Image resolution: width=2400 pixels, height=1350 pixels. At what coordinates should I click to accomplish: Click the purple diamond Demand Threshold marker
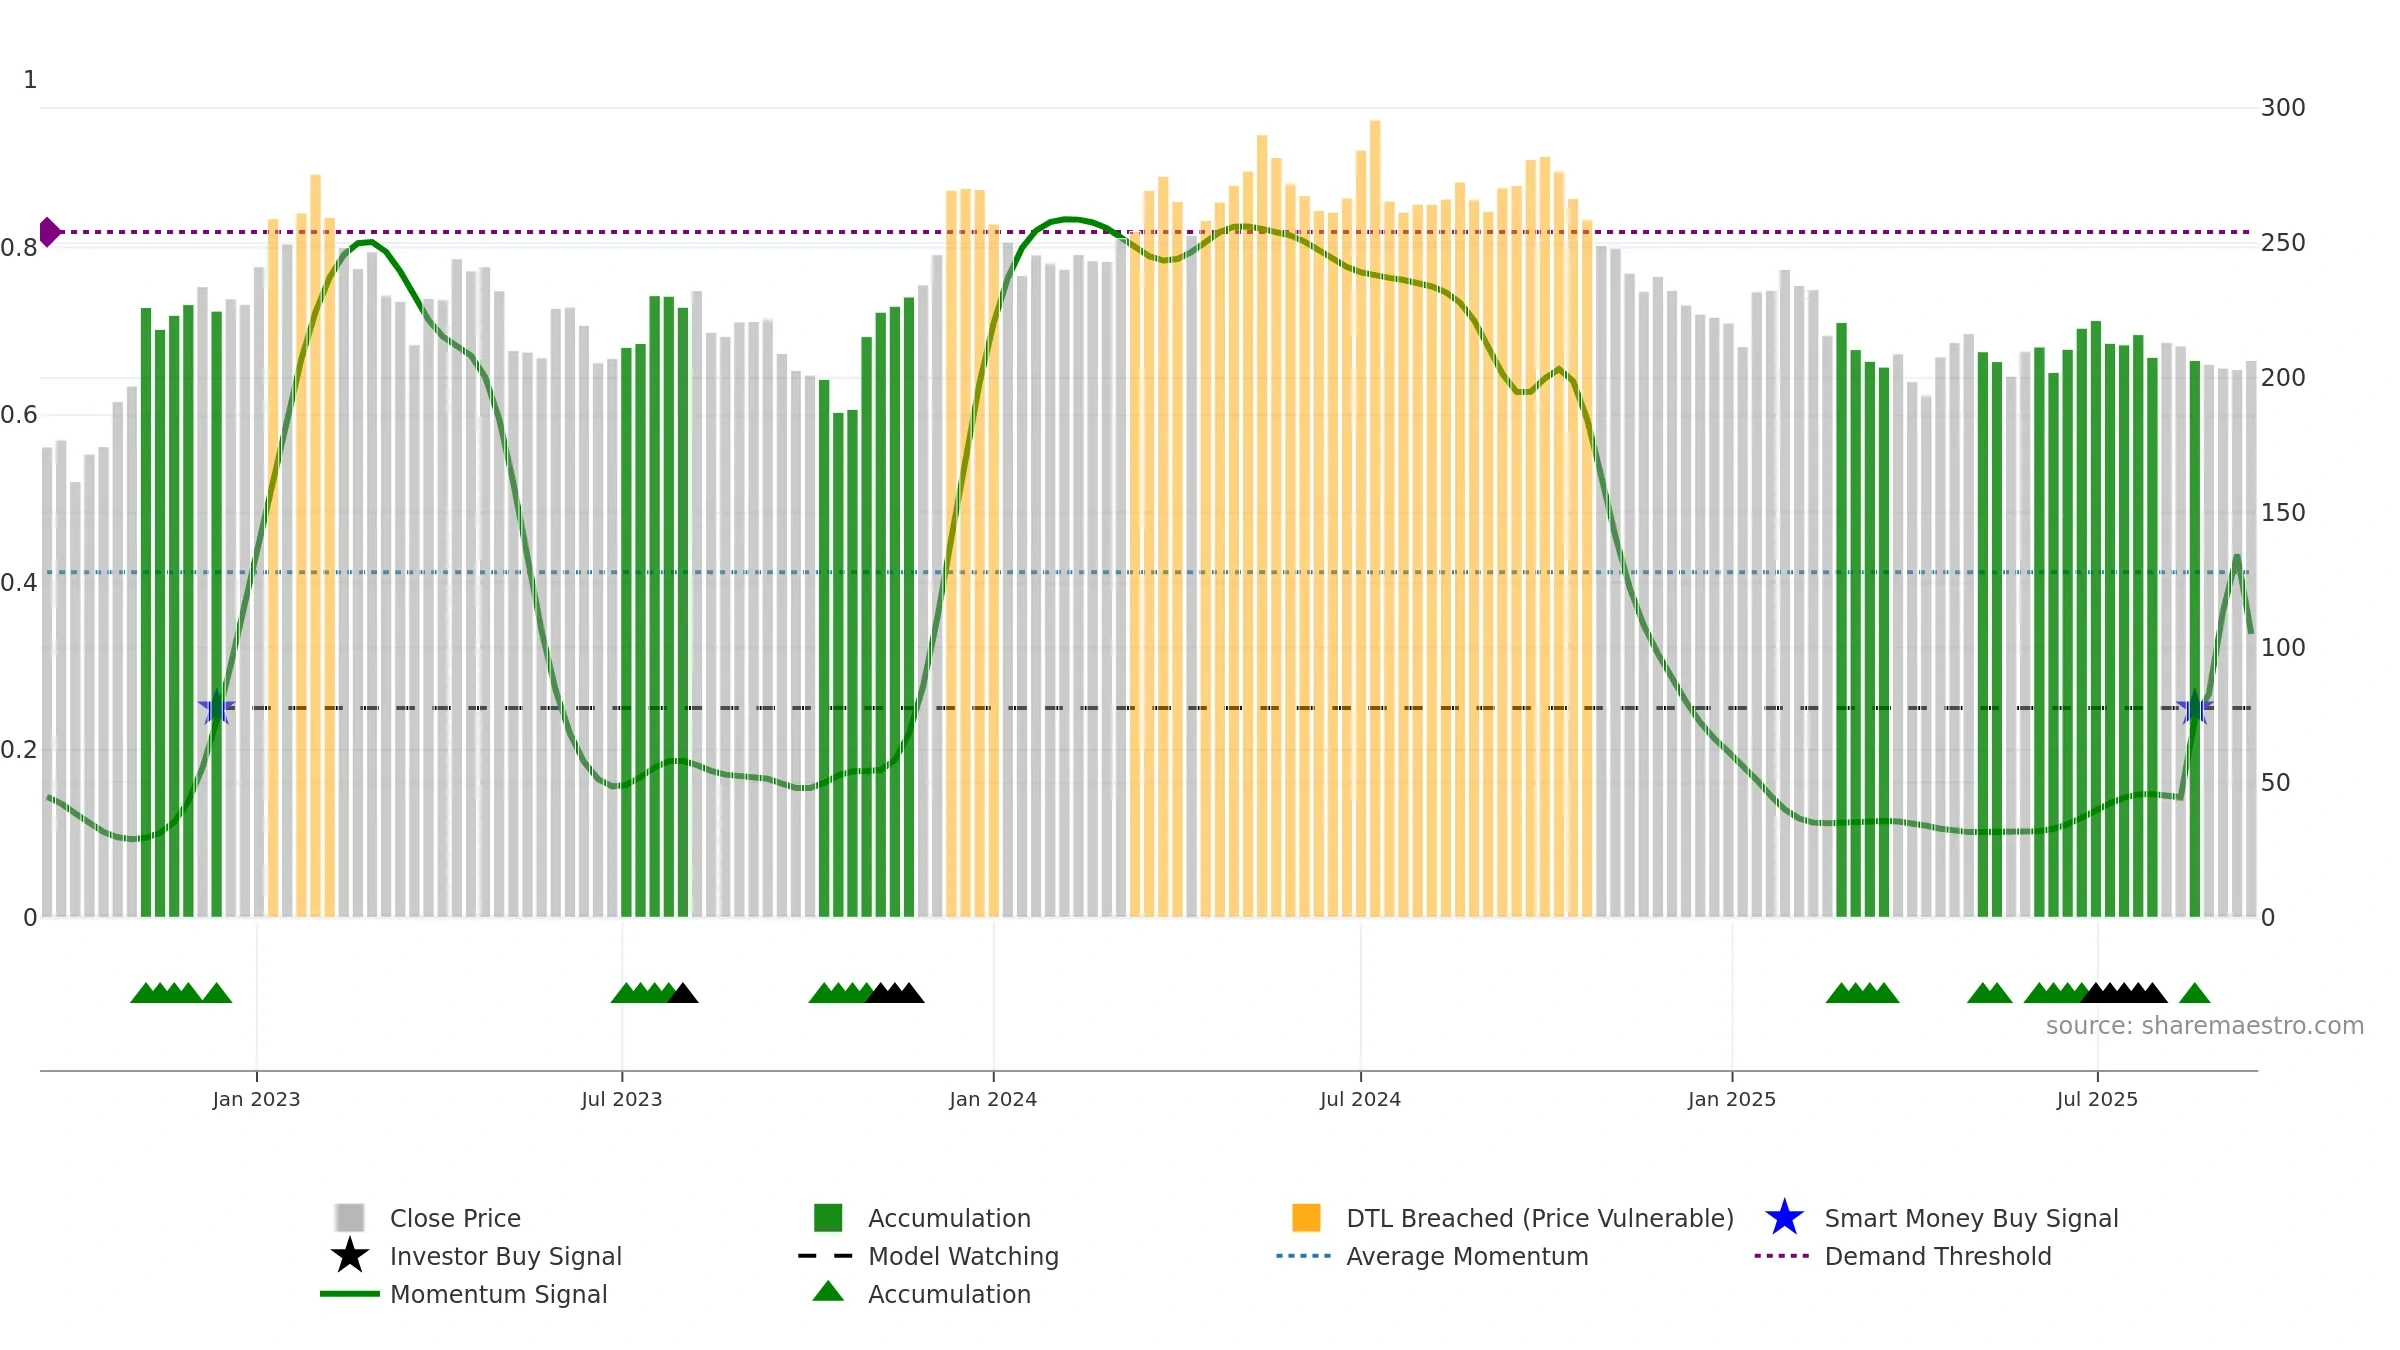click(x=49, y=232)
